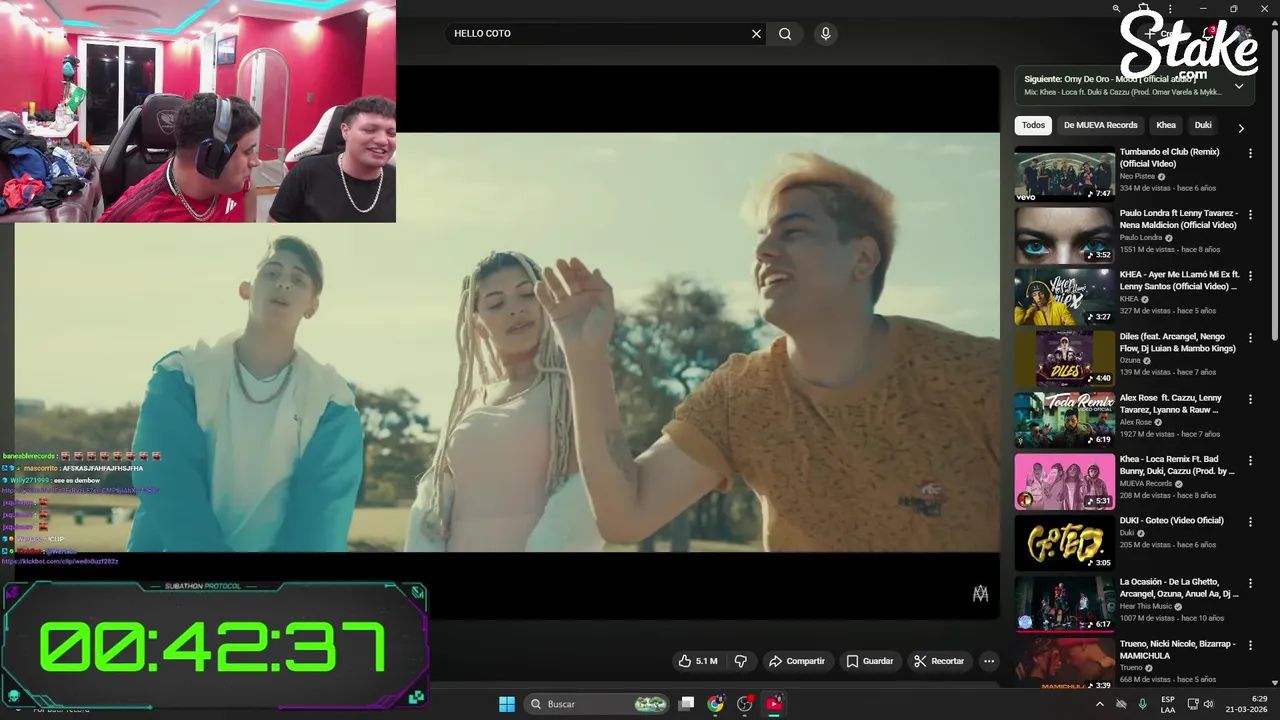Viewport: 1280px width, 720px height.
Task: Start voice search with the microphone icon
Action: 825,34
